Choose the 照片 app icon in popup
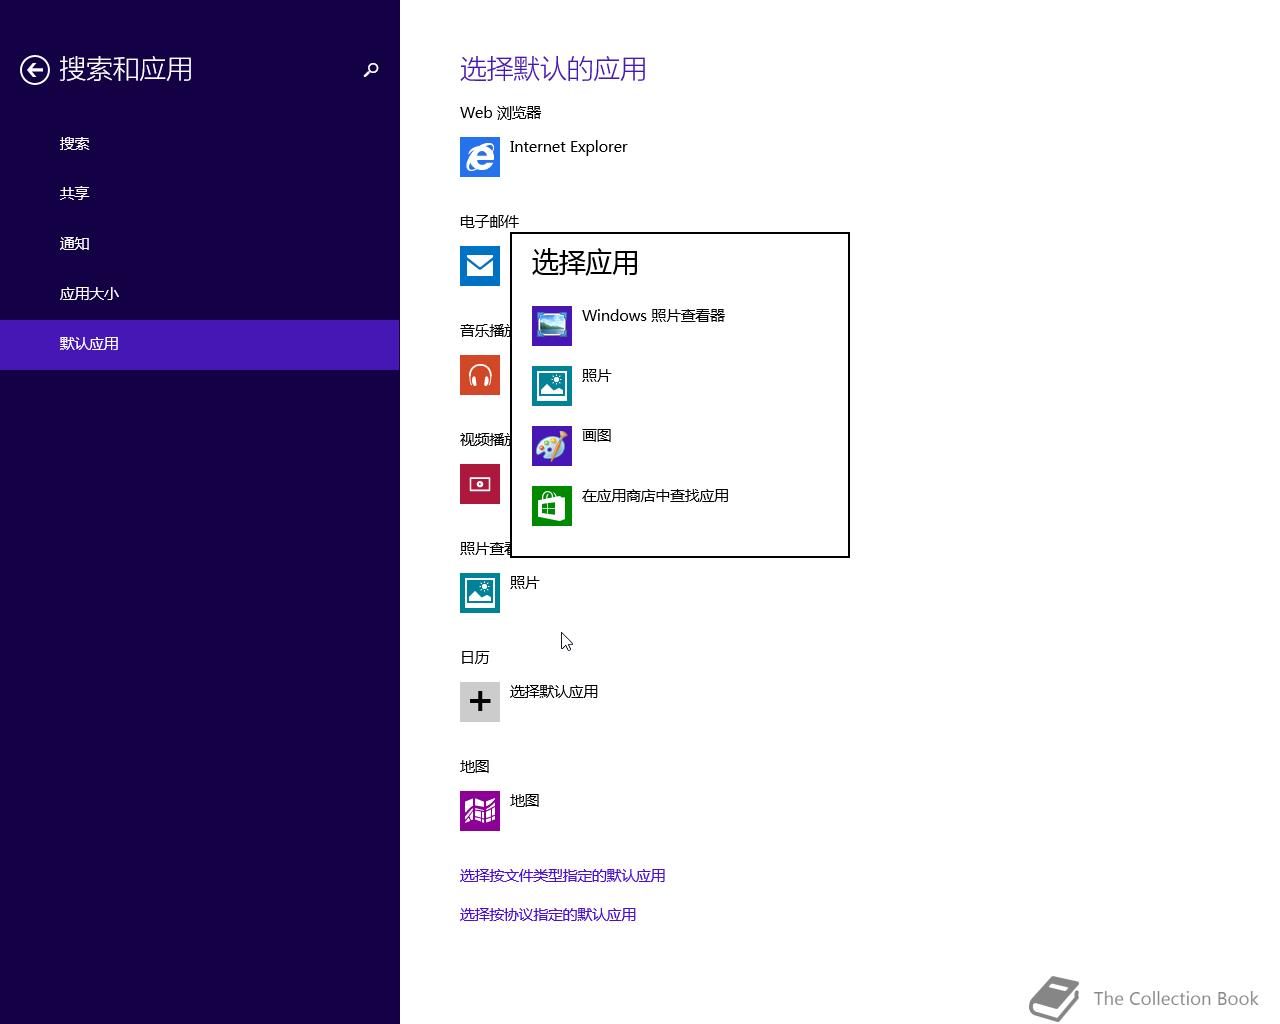Image resolution: width=1280 pixels, height=1024 pixels. [552, 386]
